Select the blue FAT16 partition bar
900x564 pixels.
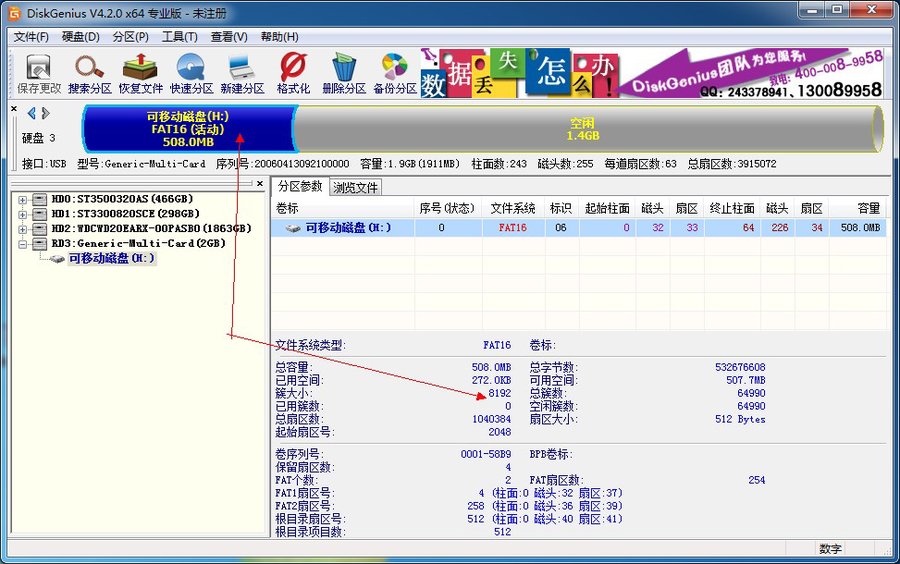(x=187, y=129)
